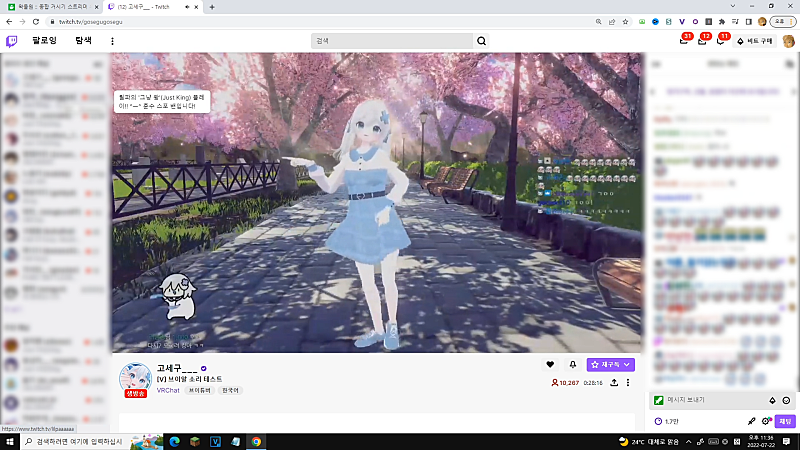Image resolution: width=800 pixels, height=450 pixels.
Task: Open the Chrome zoom magnifier icon
Action: pyautogui.click(x=598, y=22)
